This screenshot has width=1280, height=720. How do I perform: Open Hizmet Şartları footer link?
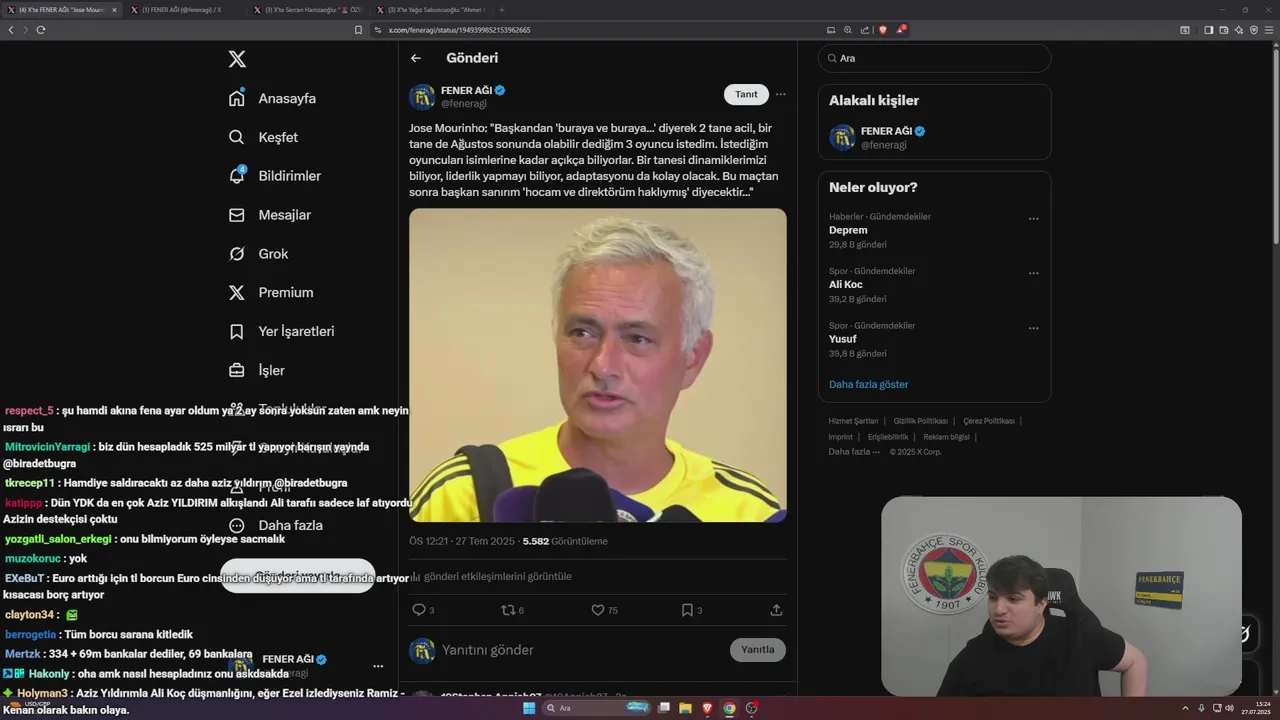(853, 421)
